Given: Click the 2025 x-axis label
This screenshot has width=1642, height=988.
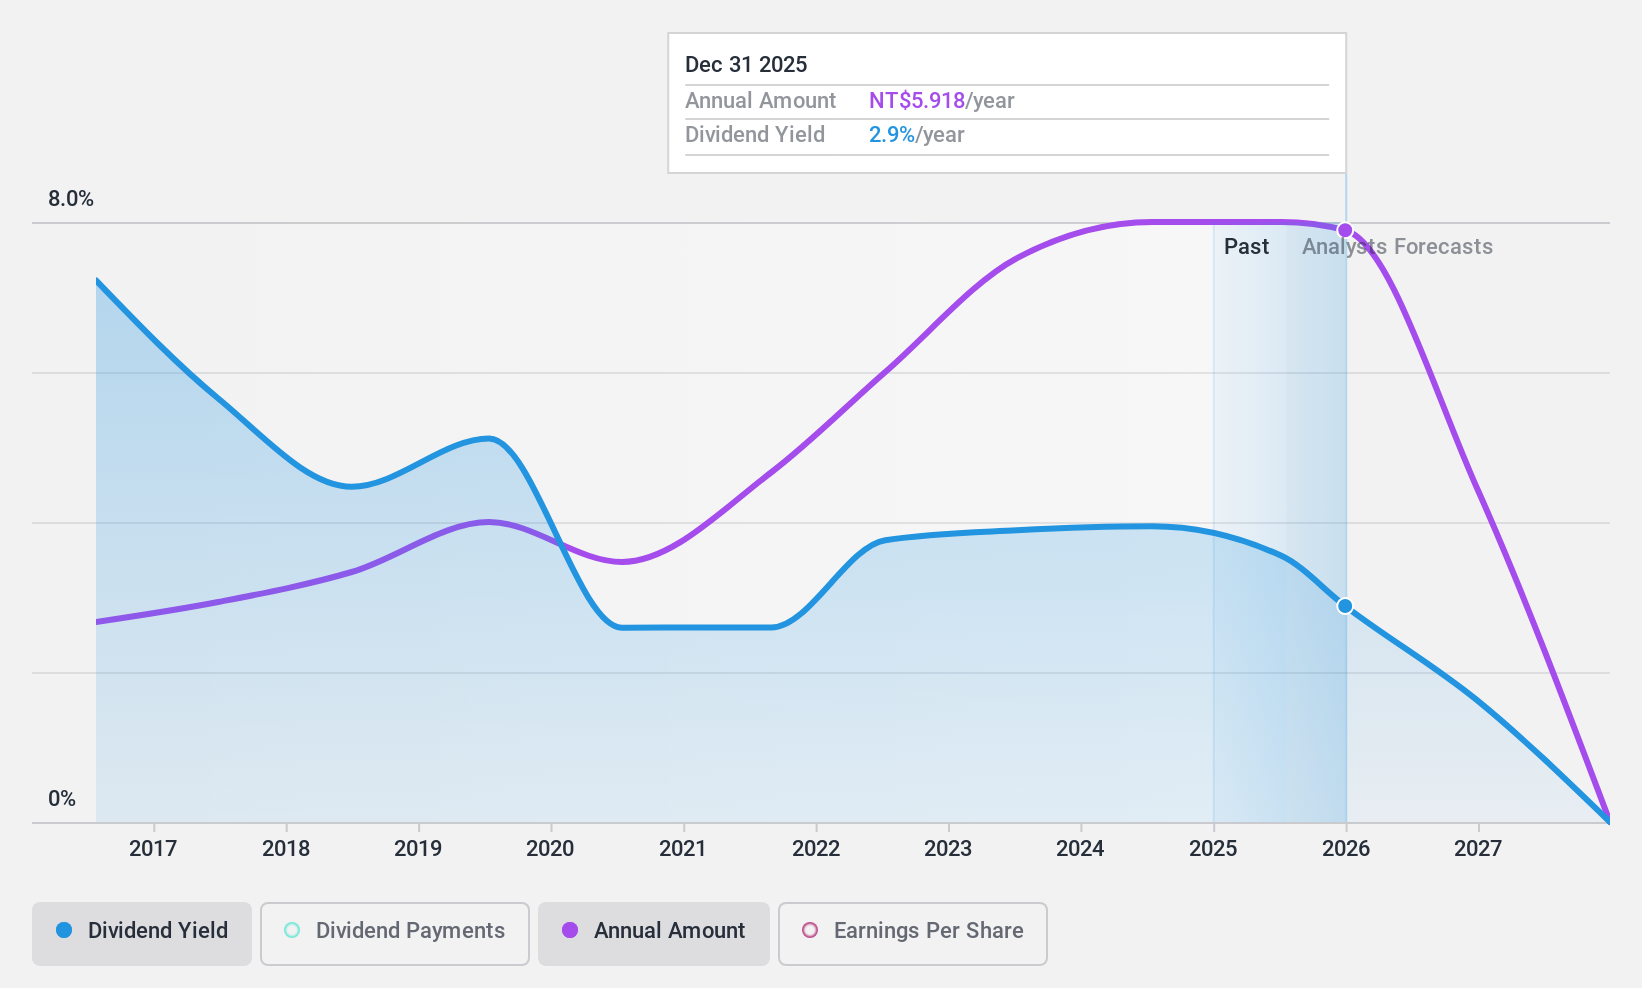Looking at the screenshot, I should (1213, 849).
